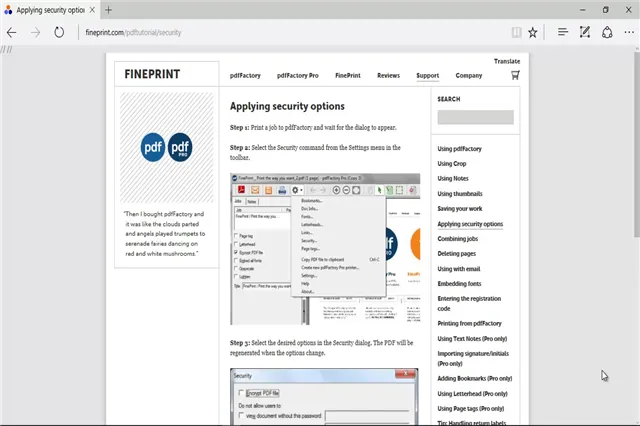This screenshot has width=640, height=426.
Task: Open the Using with email link
Action: pos(459,269)
